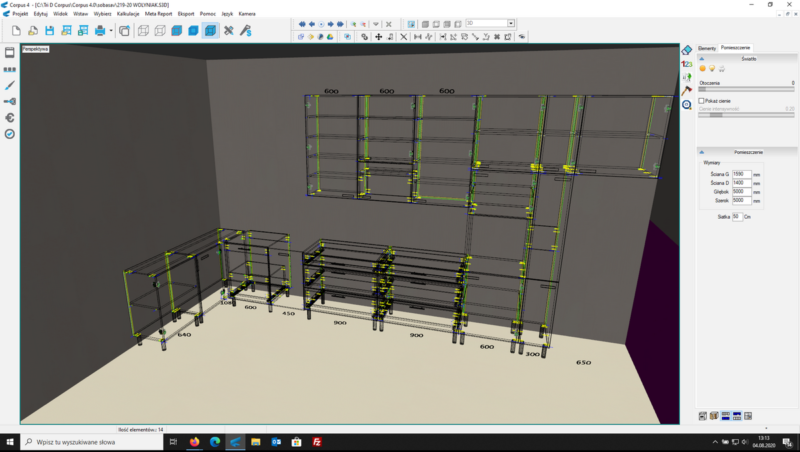Open the Meta Report menu
Image resolution: width=800 pixels, height=452 pixels.
pos(159,14)
